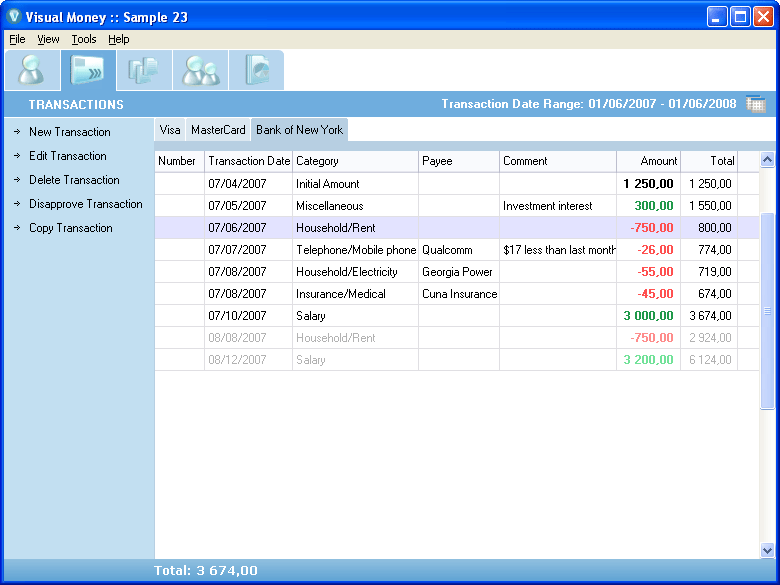The image size is (780, 585).
Task: Switch to the Visa account tab
Action: pos(170,130)
